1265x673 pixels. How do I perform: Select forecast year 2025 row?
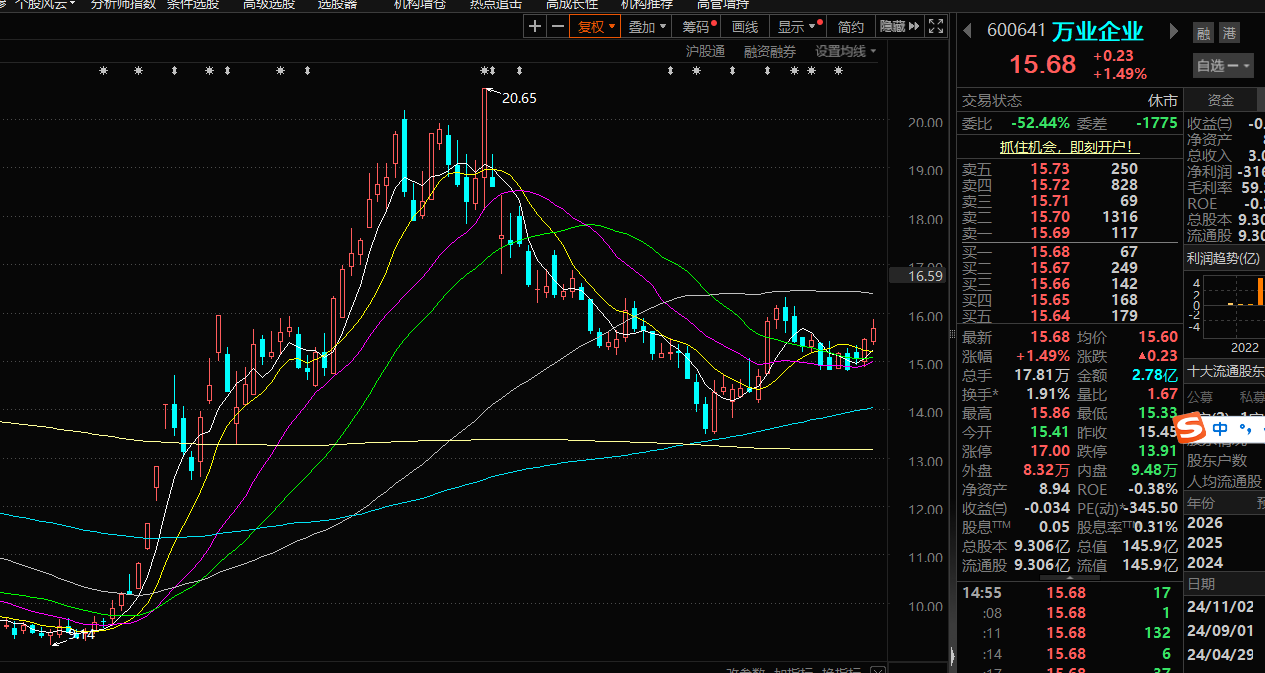(x=1225, y=543)
